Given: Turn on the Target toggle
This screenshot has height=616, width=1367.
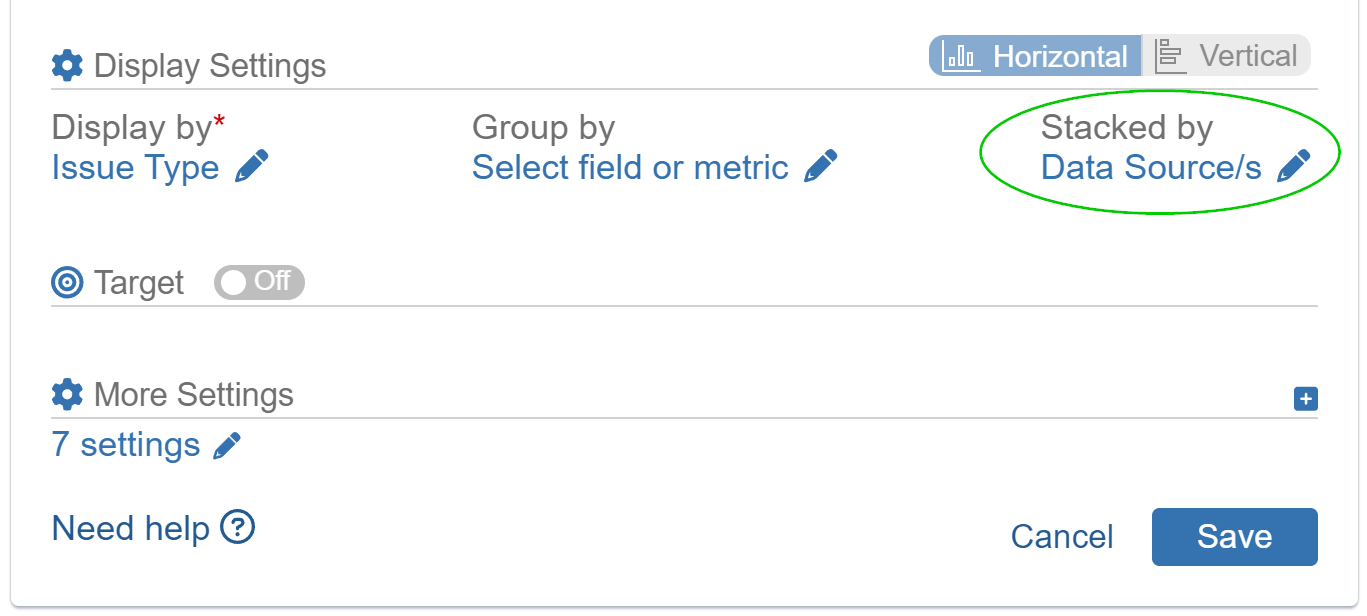Looking at the screenshot, I should [x=258, y=282].
